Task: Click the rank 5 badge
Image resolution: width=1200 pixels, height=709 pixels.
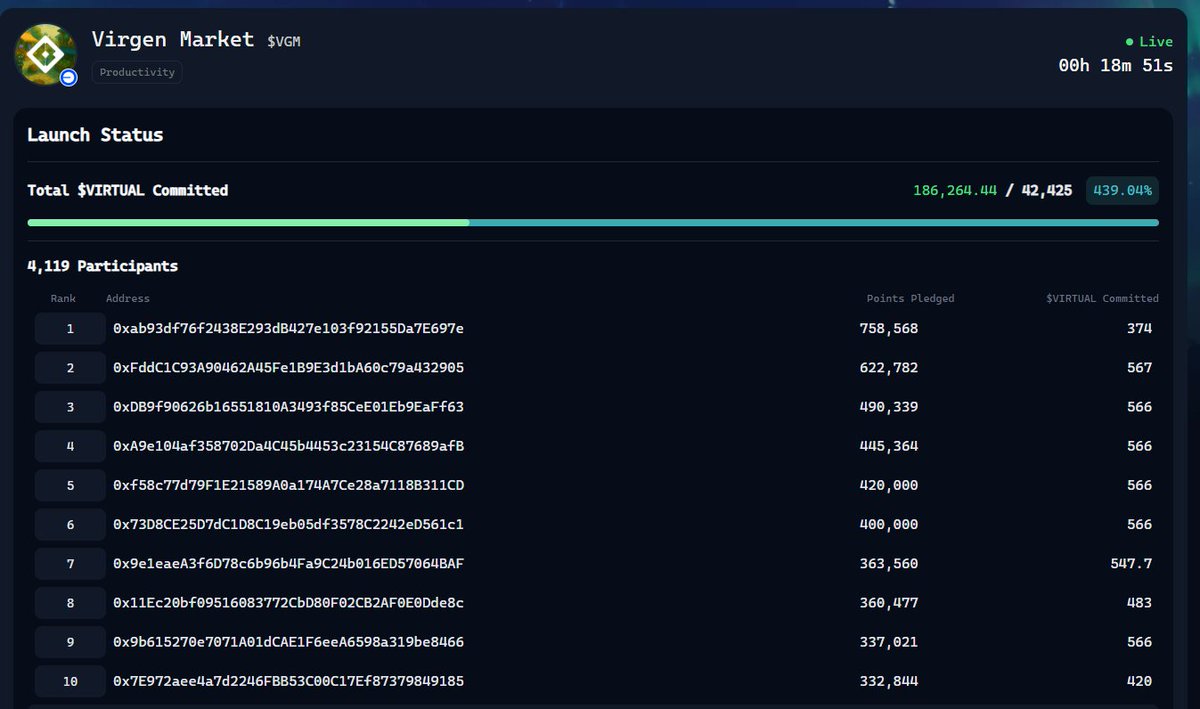Action: point(69,485)
